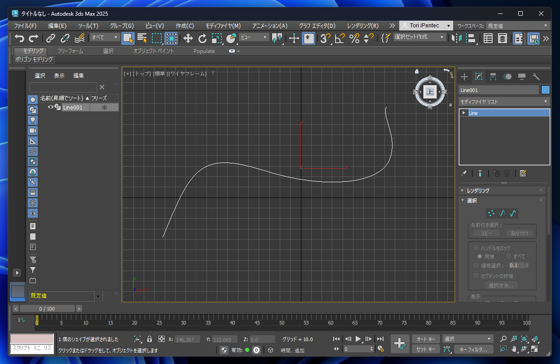Open the Rendering (R) menu

[363, 26]
